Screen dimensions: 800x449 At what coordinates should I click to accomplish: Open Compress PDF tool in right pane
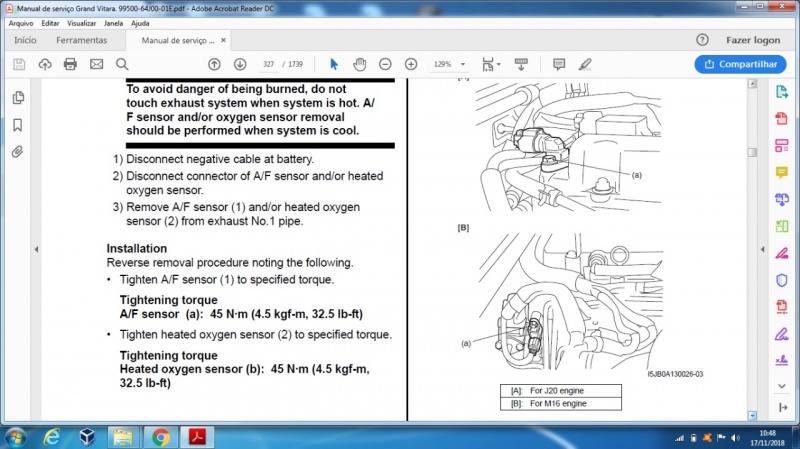(x=782, y=306)
